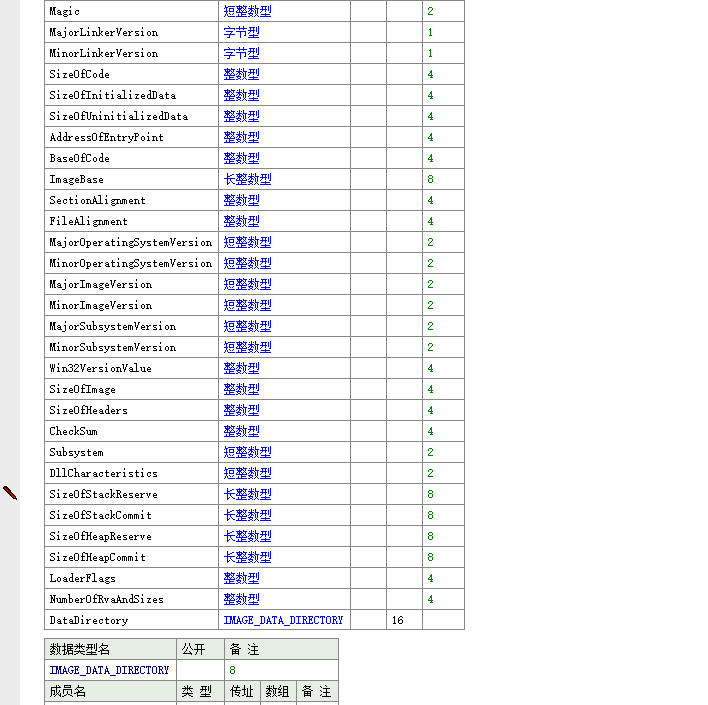The width and height of the screenshot is (708, 705).
Task: Select the SectionAlignment member cell
Action: [x=131, y=200]
